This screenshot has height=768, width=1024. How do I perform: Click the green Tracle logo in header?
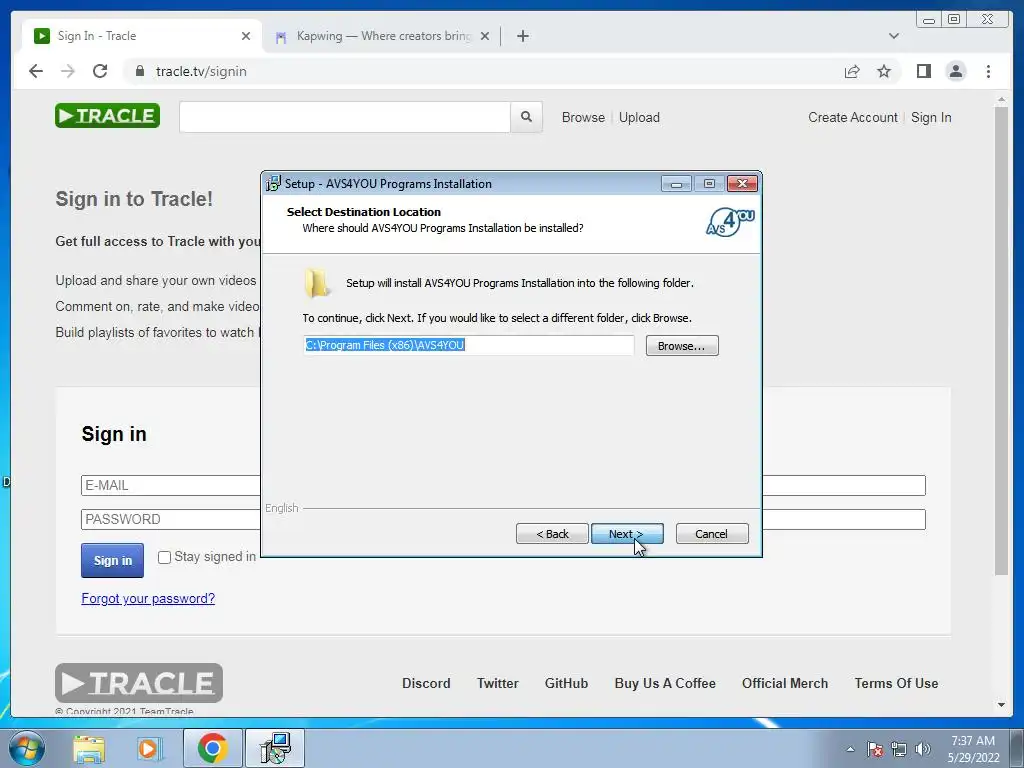(107, 116)
